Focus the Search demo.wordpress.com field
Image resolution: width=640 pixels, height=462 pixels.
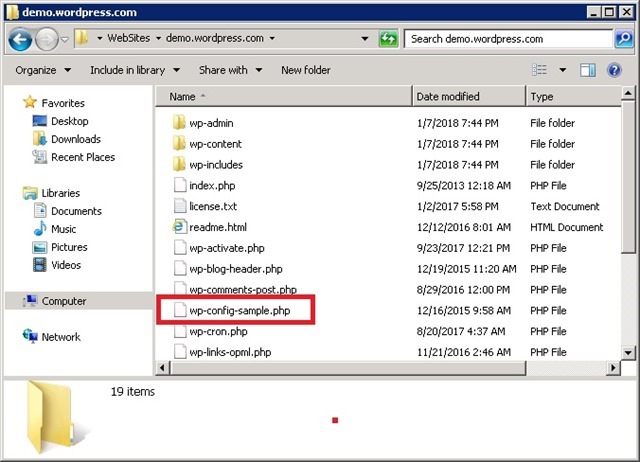(509, 39)
